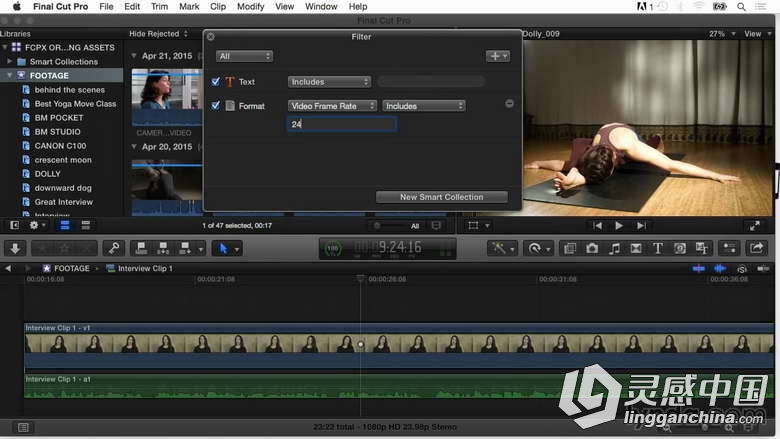This screenshot has width=780, height=439.
Task: Open the Timeline Index button
Action: coord(23,427)
